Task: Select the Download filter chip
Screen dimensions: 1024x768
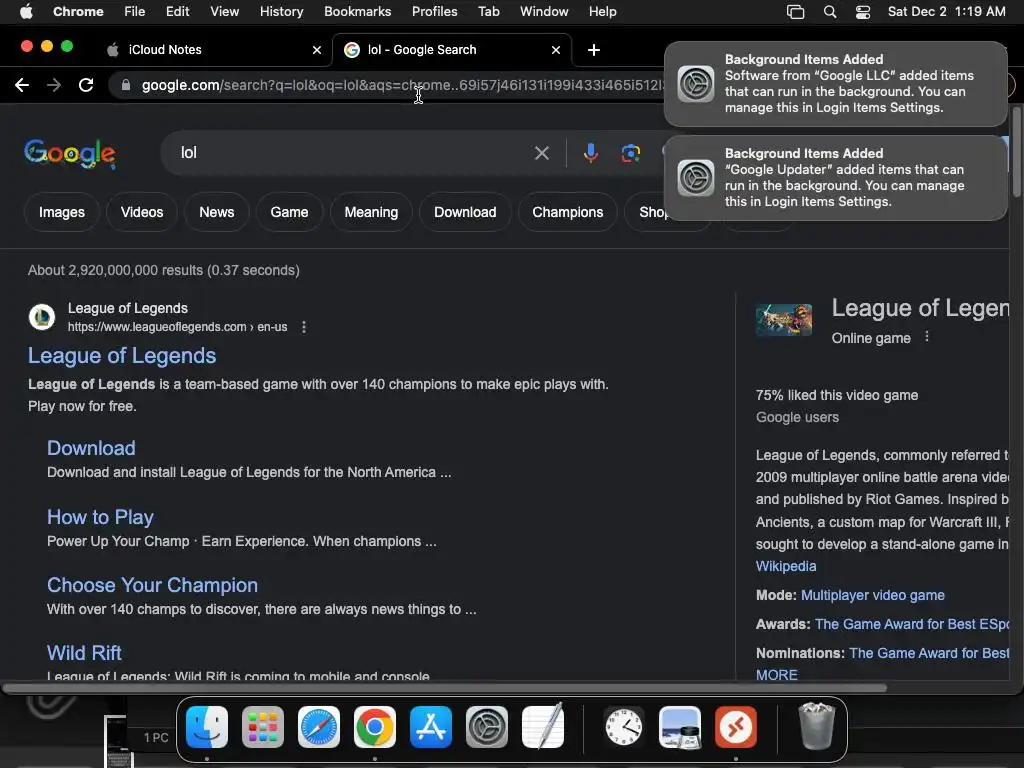Action: click(465, 212)
